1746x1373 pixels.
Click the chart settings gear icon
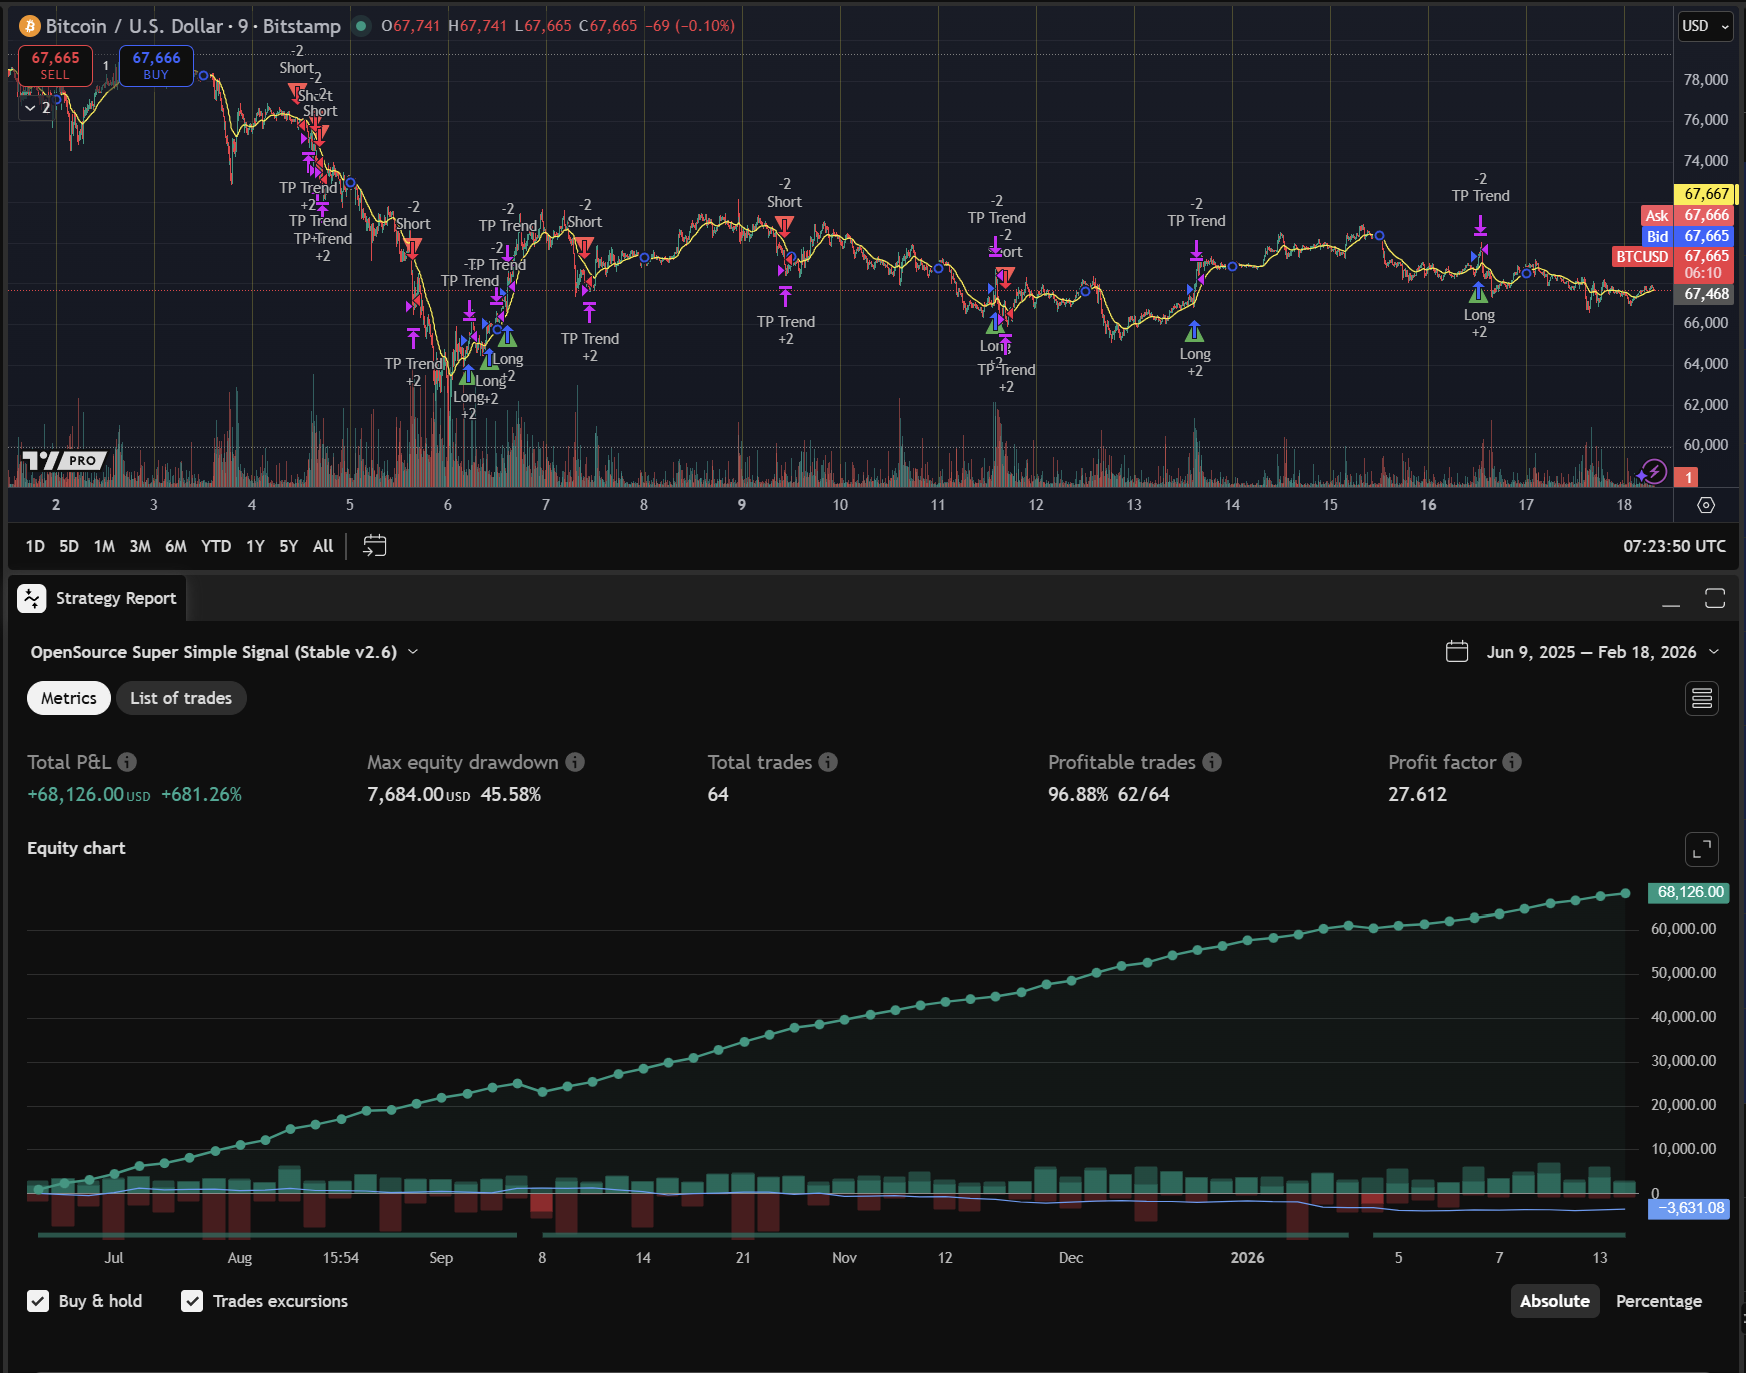(1706, 505)
